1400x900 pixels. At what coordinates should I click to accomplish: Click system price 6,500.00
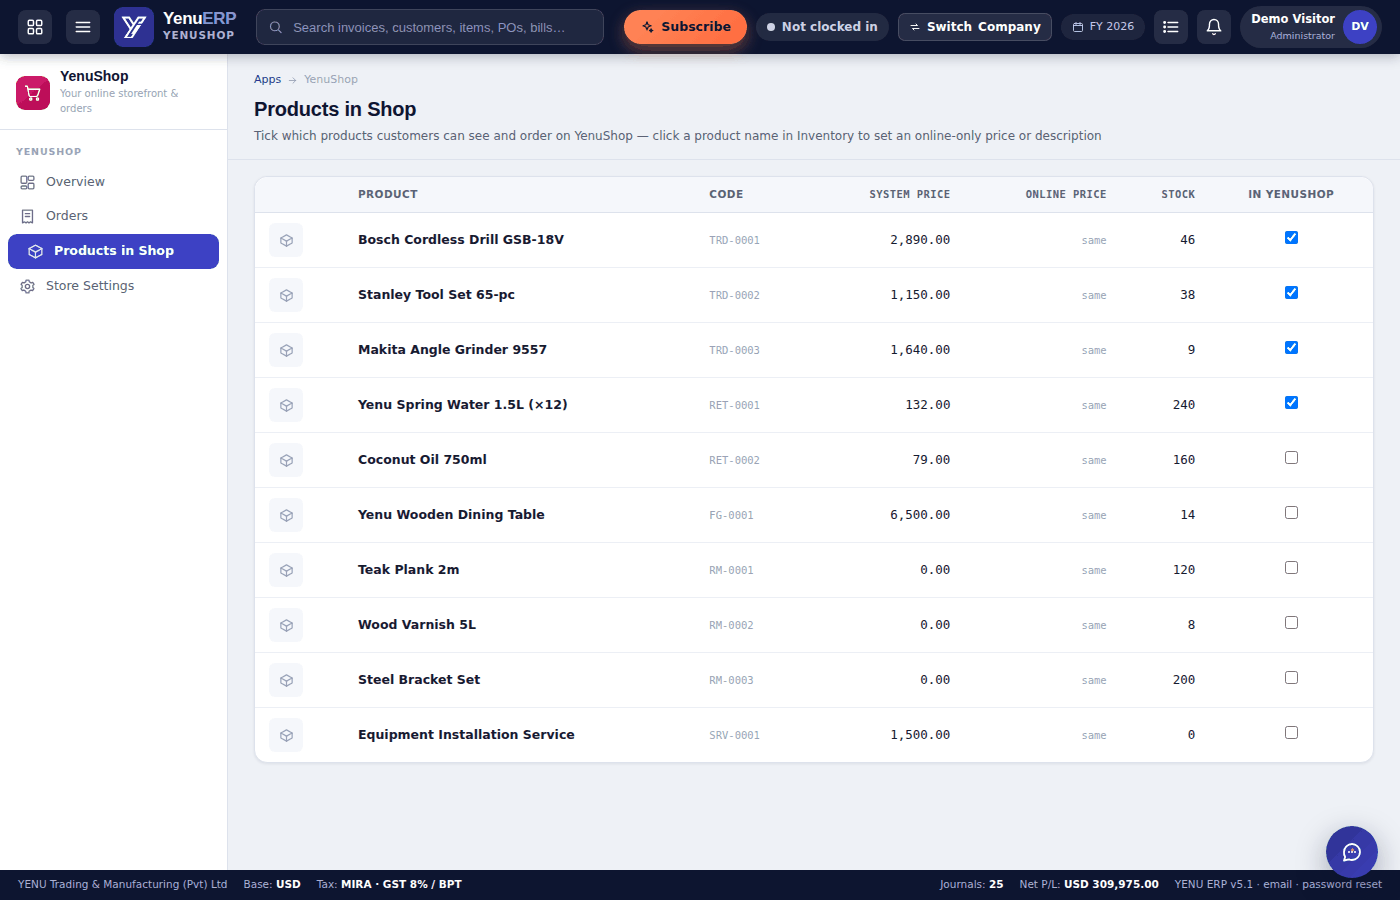pos(920,515)
